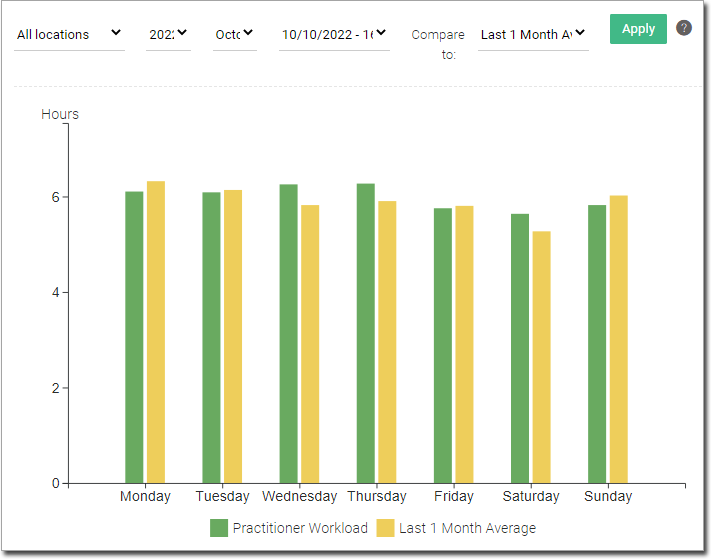The height and width of the screenshot is (560, 712).
Task: Click the green Practitioner Workload legend swatch
Action: coord(219,528)
